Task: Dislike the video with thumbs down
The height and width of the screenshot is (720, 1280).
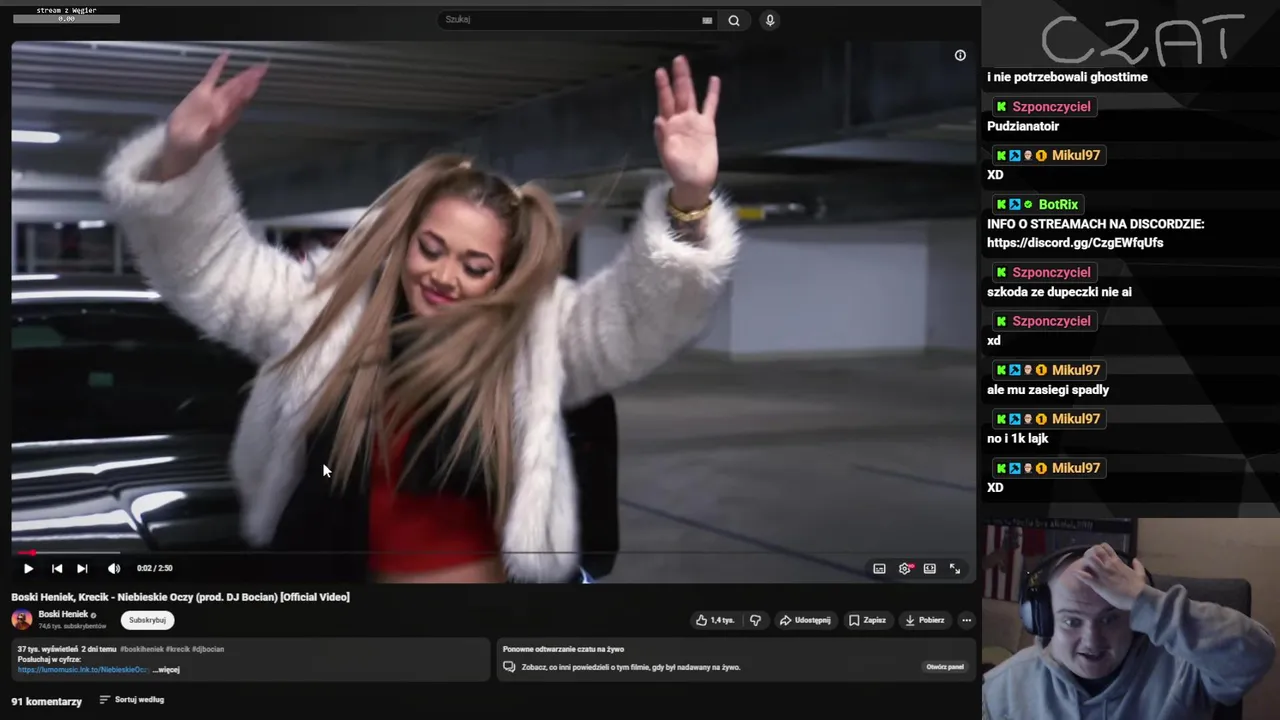Action: (x=755, y=620)
